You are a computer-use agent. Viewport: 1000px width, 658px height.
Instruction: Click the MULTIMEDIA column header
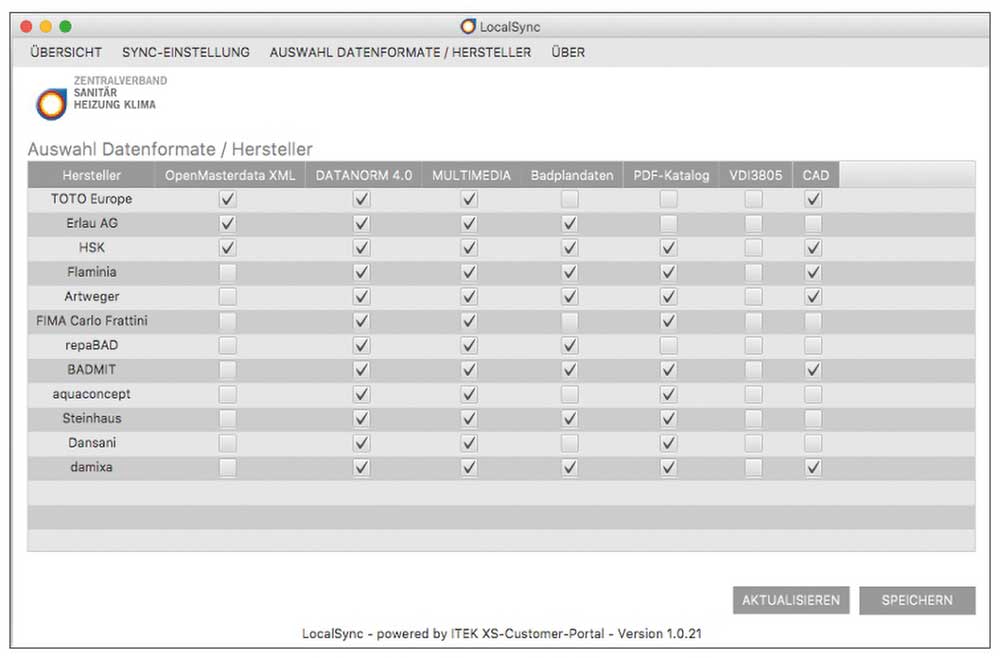[x=471, y=175]
